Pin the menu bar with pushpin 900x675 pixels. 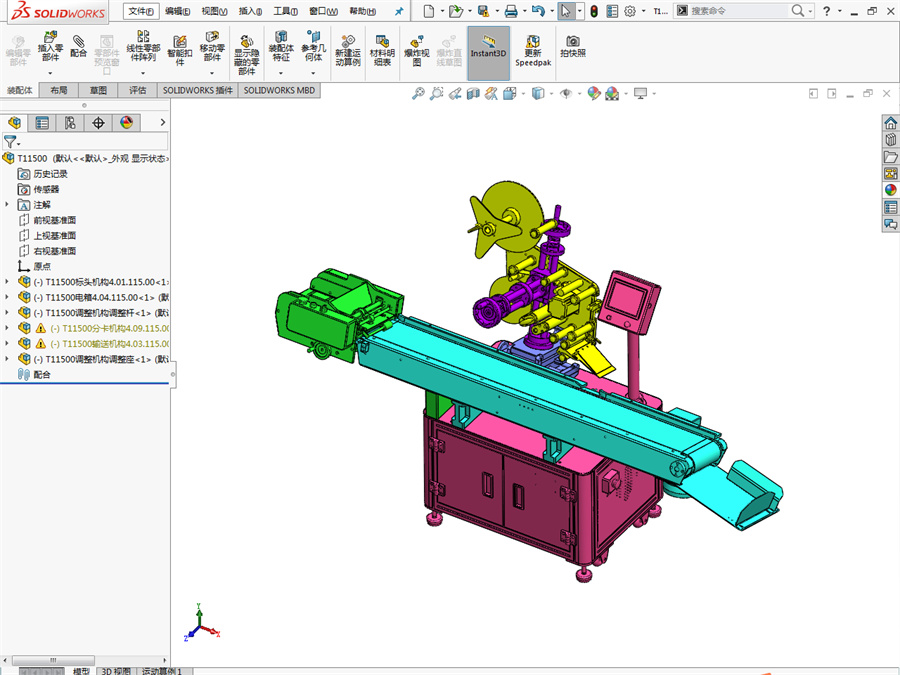(399, 11)
